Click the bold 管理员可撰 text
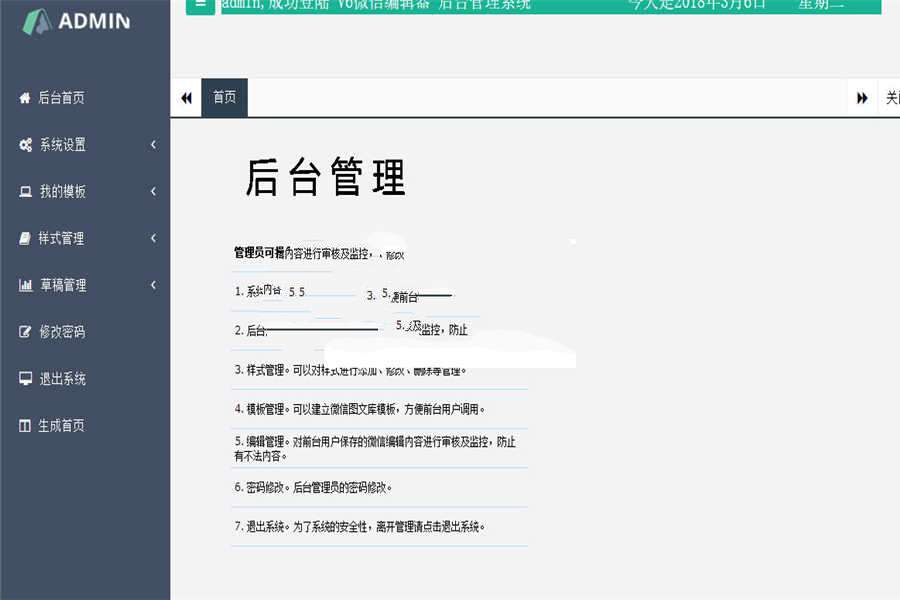 pyautogui.click(x=259, y=253)
